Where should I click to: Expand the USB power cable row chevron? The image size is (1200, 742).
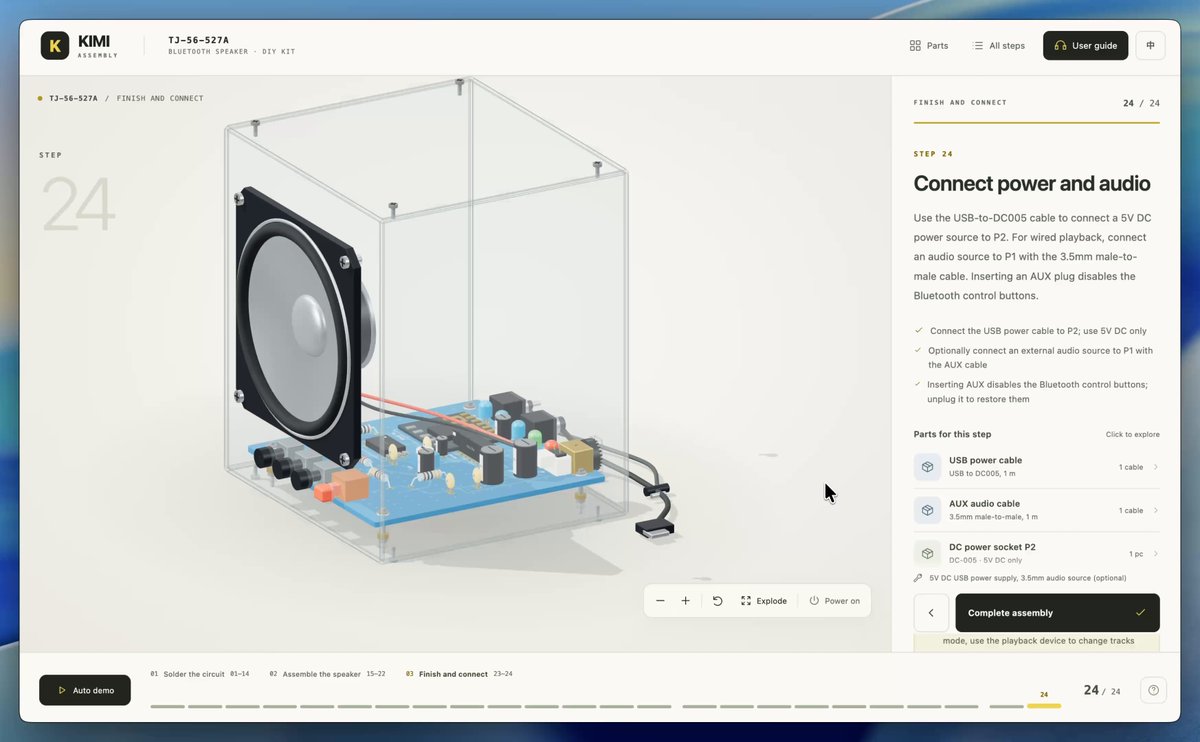pos(1156,467)
